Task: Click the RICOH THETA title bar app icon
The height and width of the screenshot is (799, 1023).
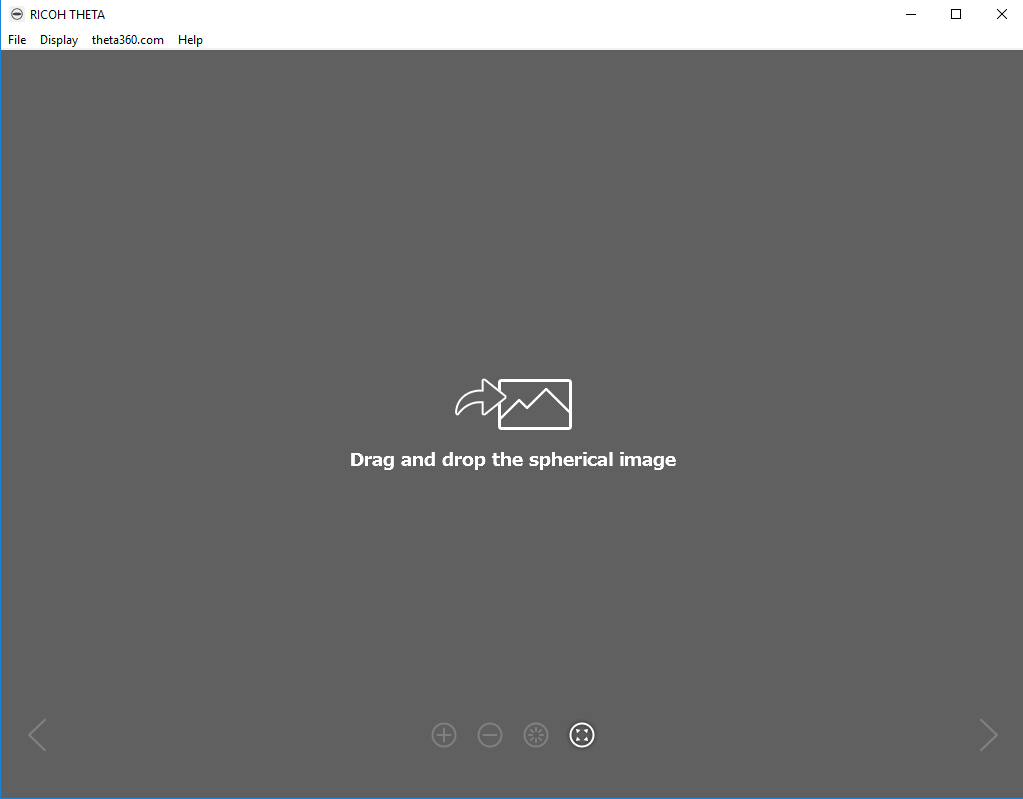Action: [17, 14]
